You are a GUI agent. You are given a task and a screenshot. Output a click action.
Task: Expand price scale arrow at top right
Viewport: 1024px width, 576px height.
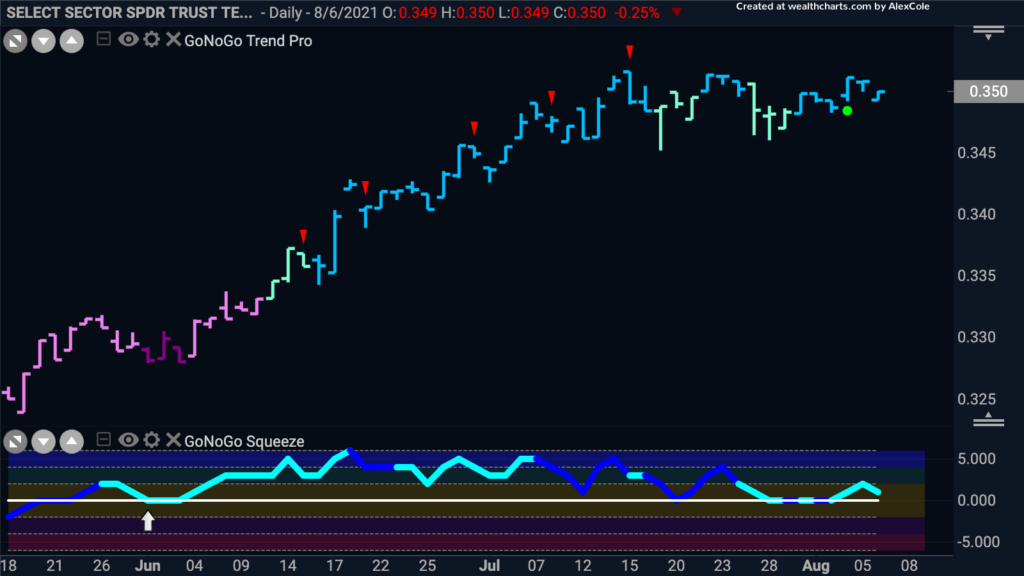pos(988,33)
